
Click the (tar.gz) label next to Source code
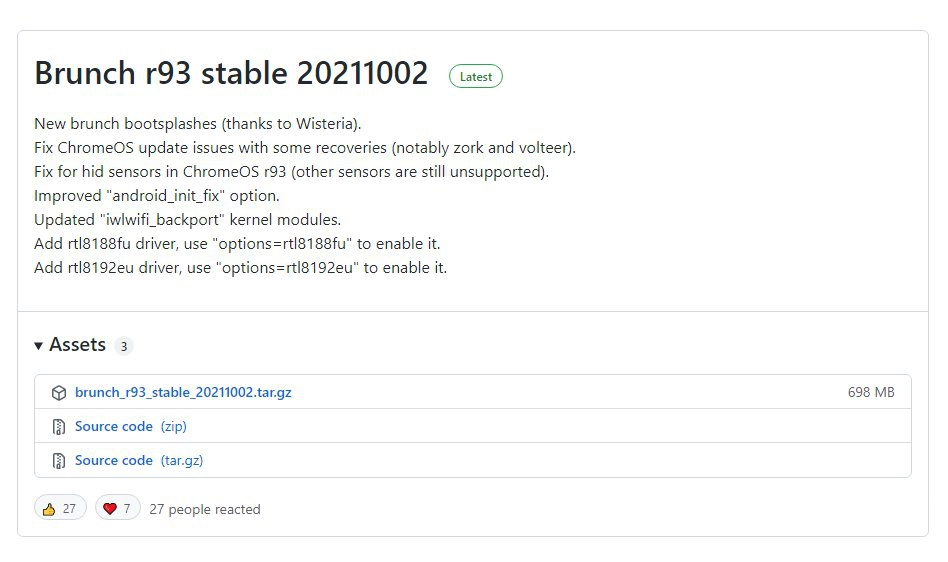(182, 461)
